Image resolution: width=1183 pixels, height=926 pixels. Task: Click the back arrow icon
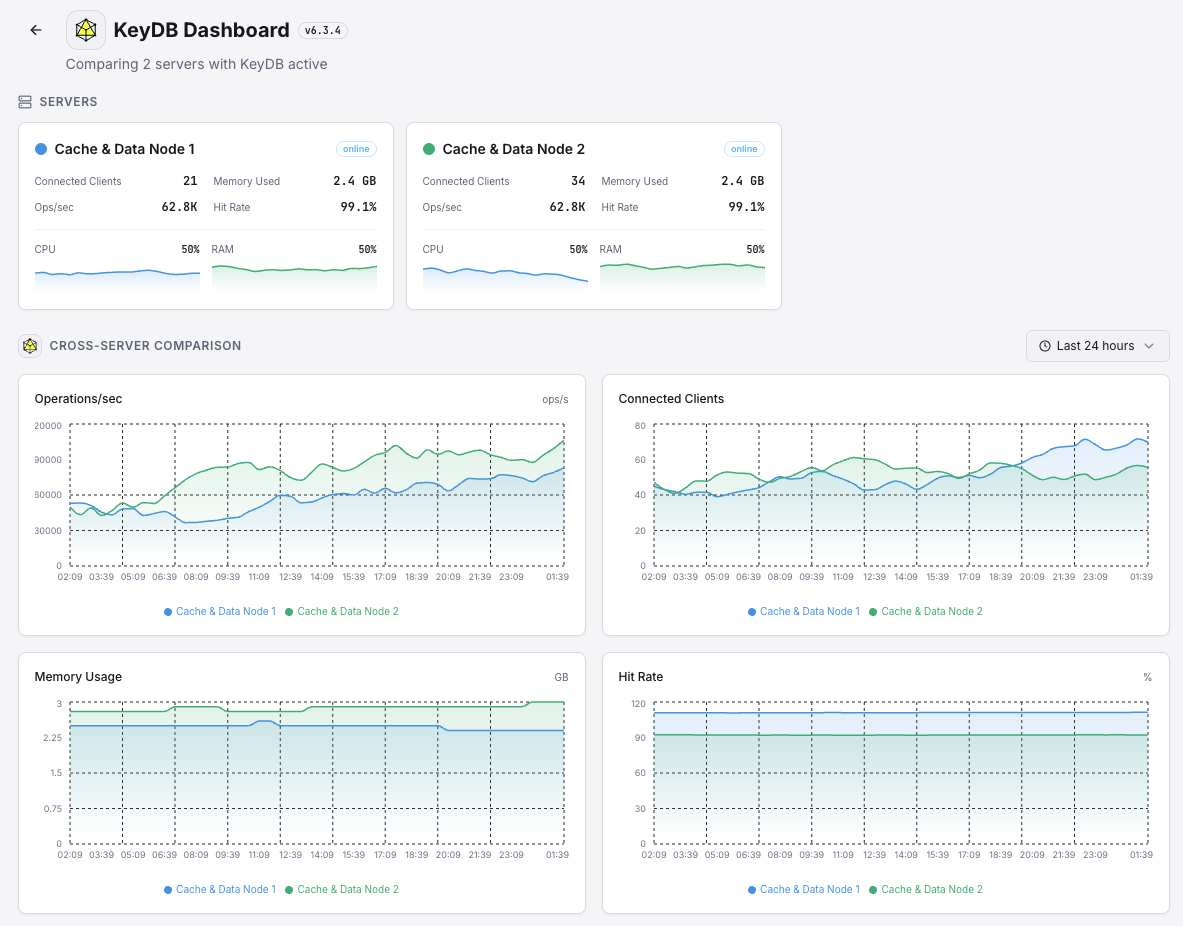[x=36, y=30]
